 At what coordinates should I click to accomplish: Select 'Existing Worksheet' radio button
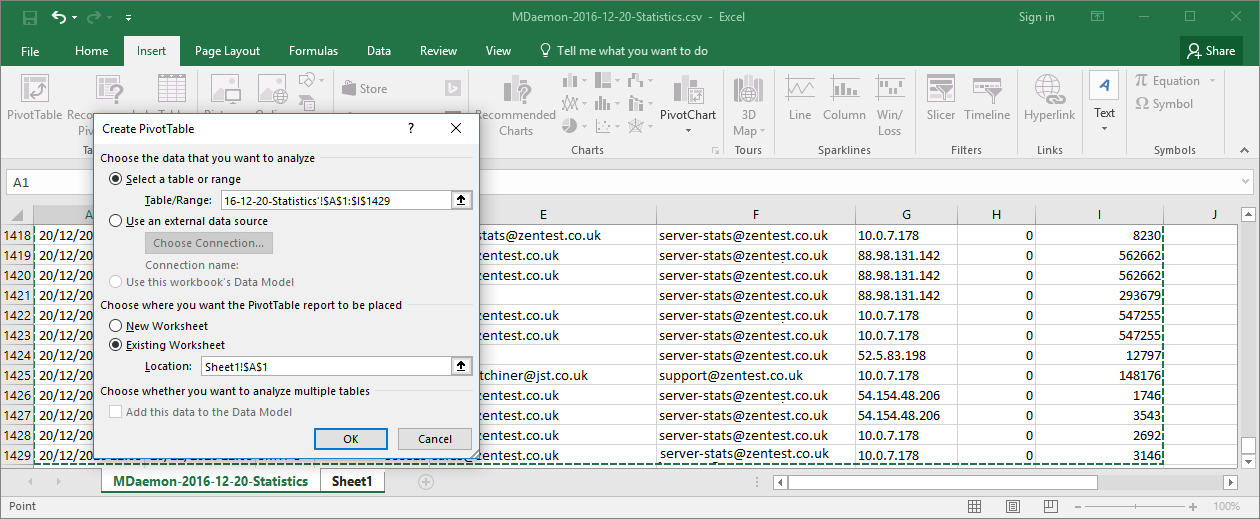pyautogui.click(x=116, y=345)
